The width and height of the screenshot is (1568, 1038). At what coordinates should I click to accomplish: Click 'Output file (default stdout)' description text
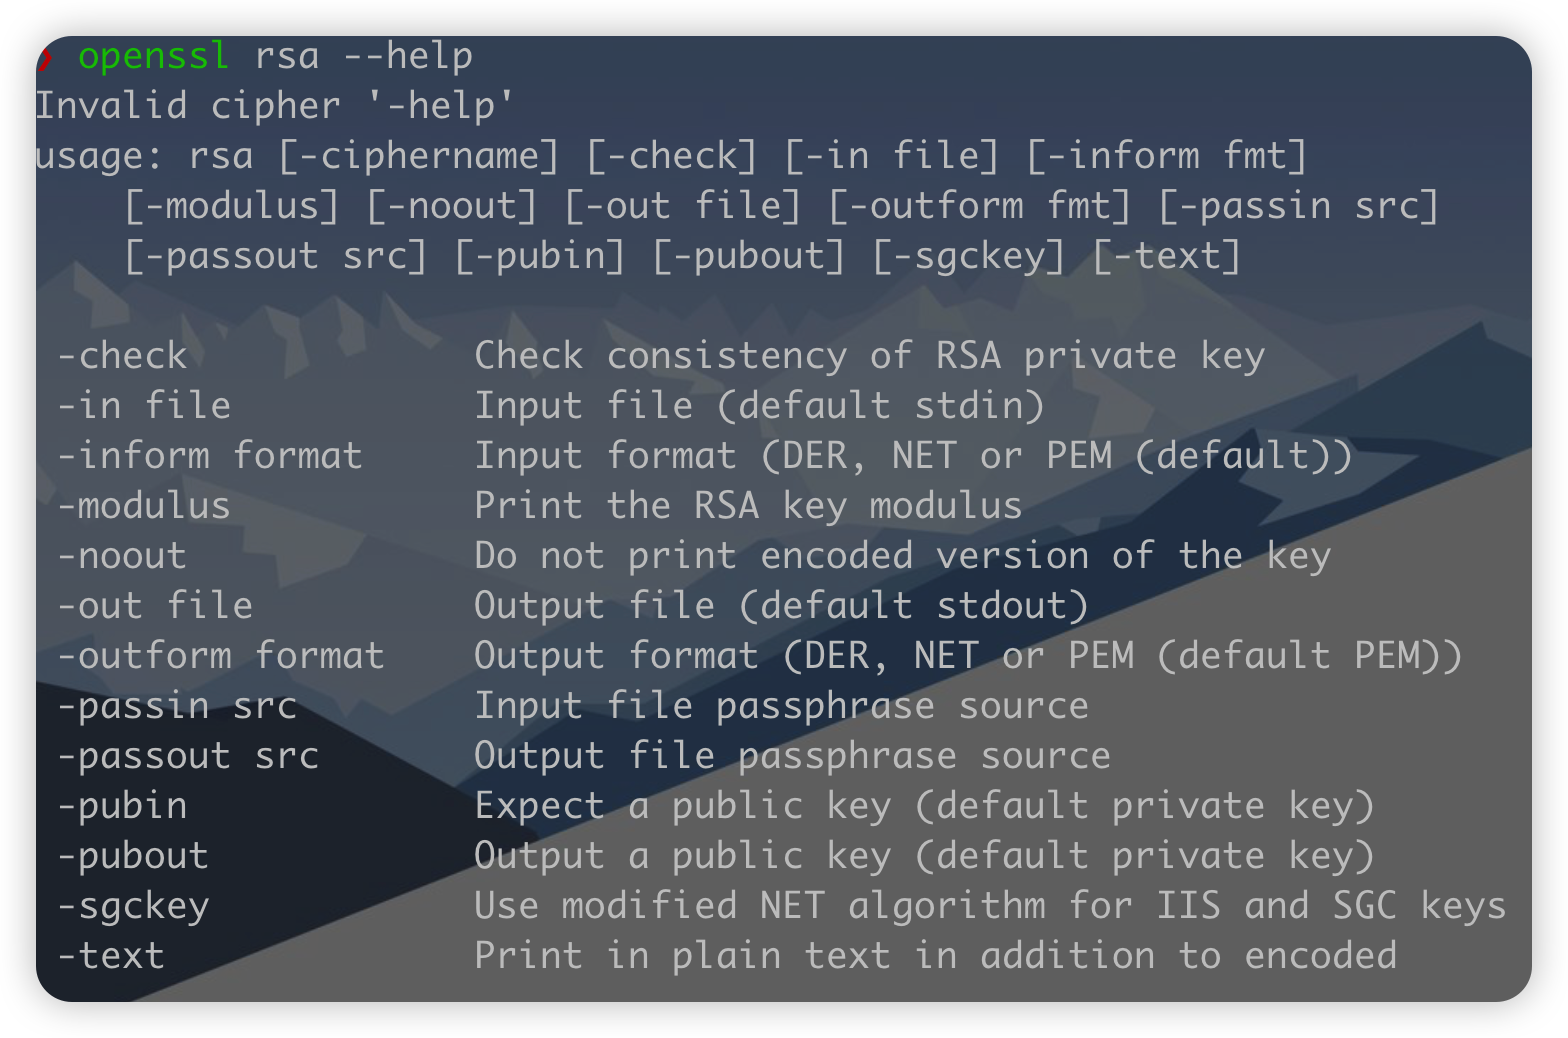point(781,606)
